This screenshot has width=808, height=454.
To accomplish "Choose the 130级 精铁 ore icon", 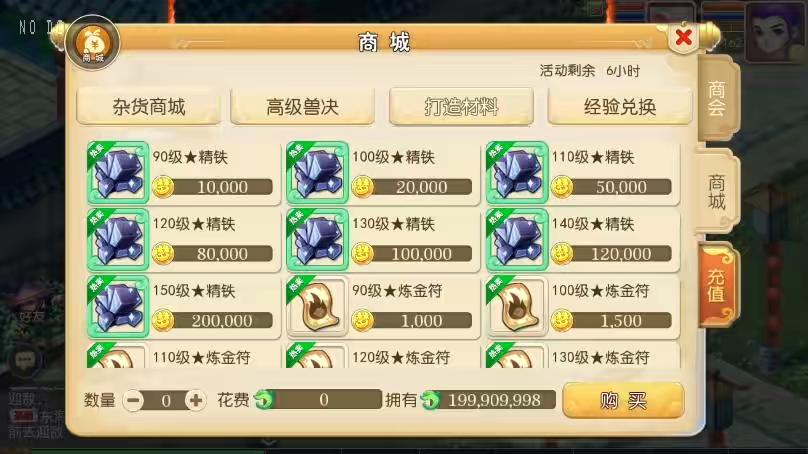I will coord(317,240).
